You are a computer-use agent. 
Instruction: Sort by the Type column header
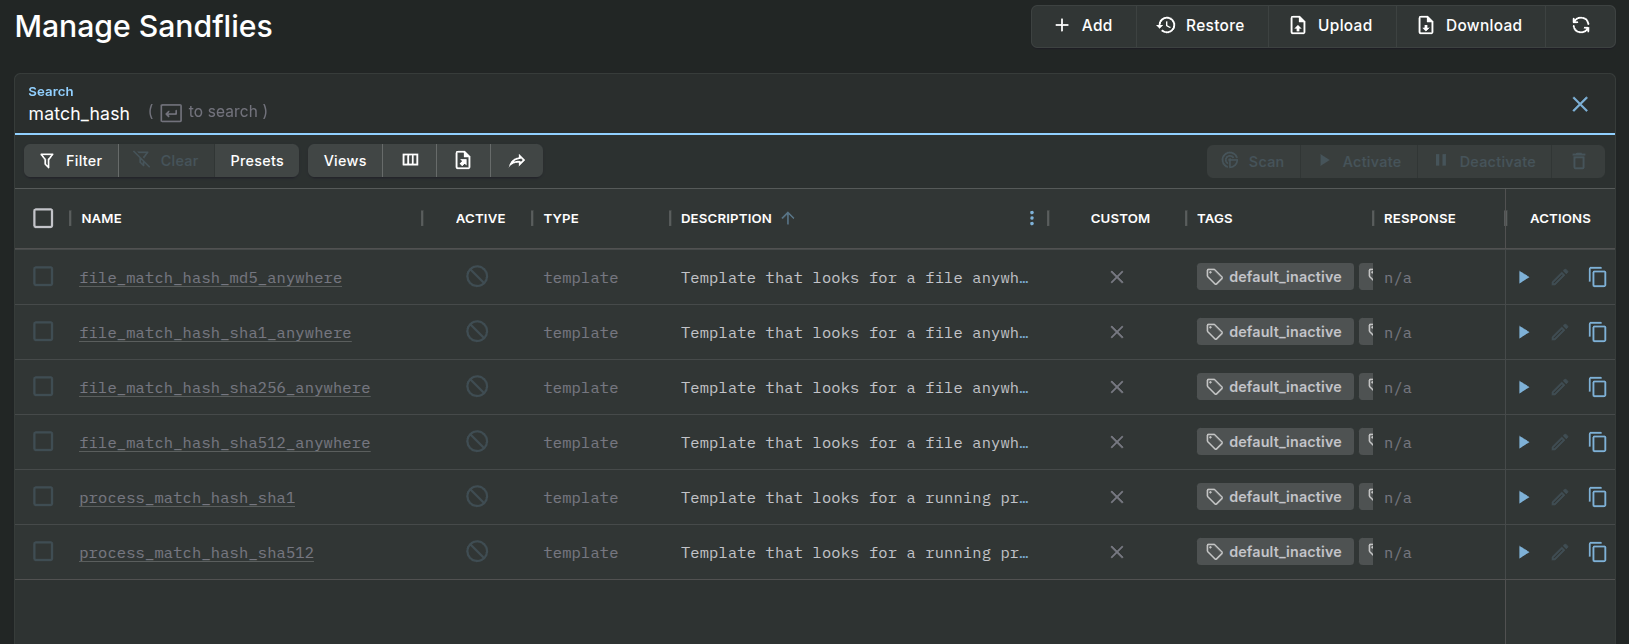561,218
